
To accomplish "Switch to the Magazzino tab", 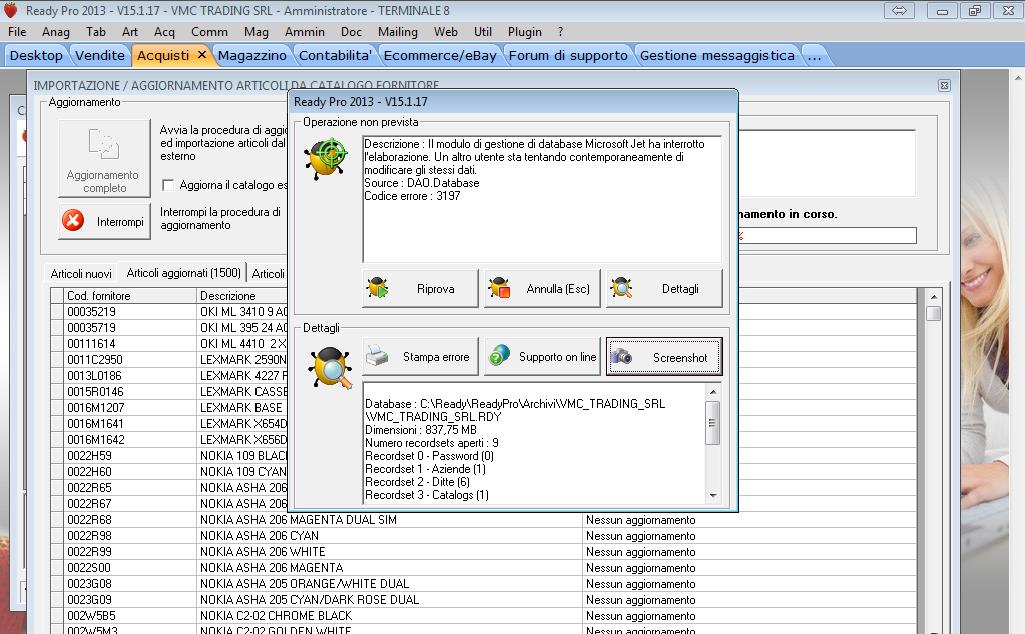I will [252, 56].
